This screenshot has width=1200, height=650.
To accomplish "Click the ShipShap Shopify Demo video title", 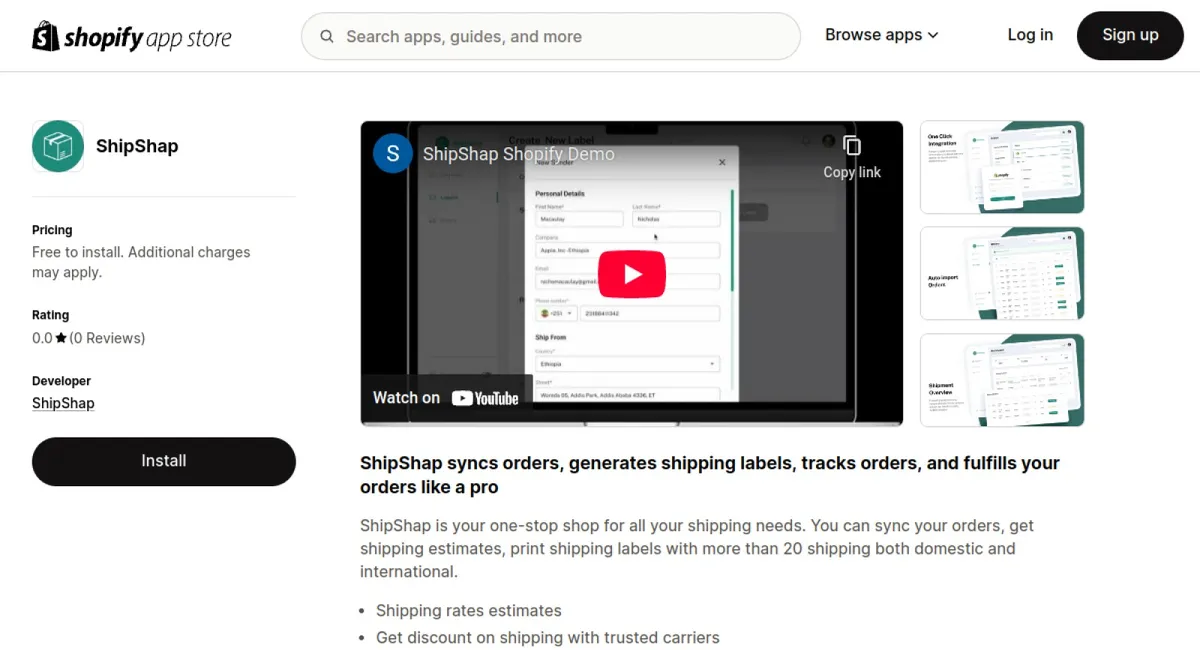I will 518,154.
